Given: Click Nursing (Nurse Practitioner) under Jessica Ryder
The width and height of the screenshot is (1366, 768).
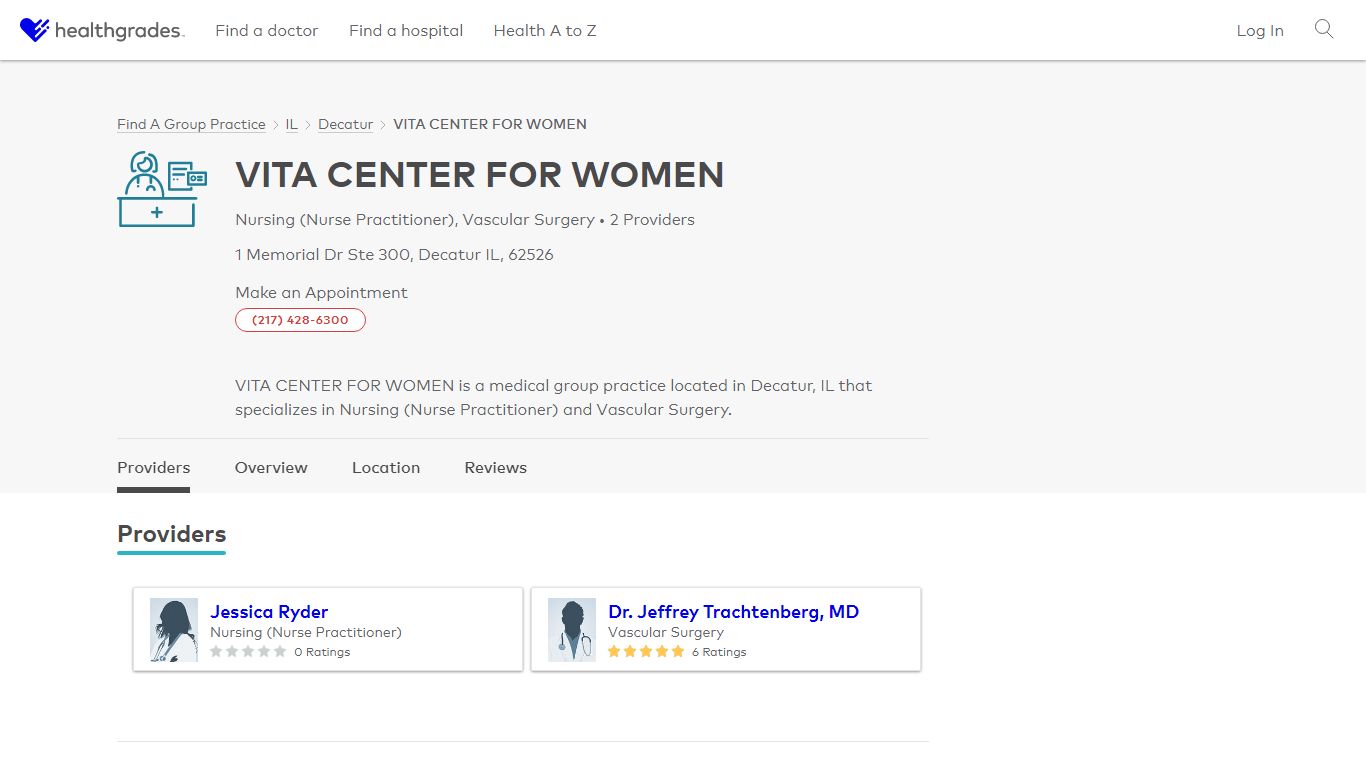Looking at the screenshot, I should [306, 633].
